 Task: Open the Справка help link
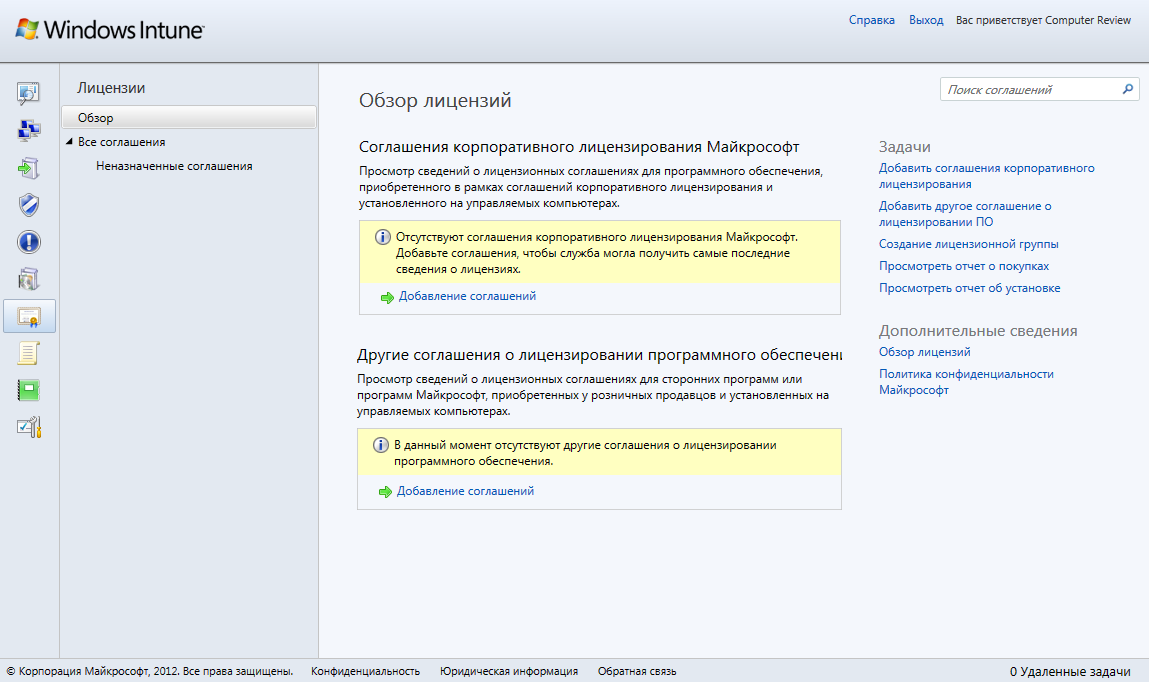click(871, 20)
